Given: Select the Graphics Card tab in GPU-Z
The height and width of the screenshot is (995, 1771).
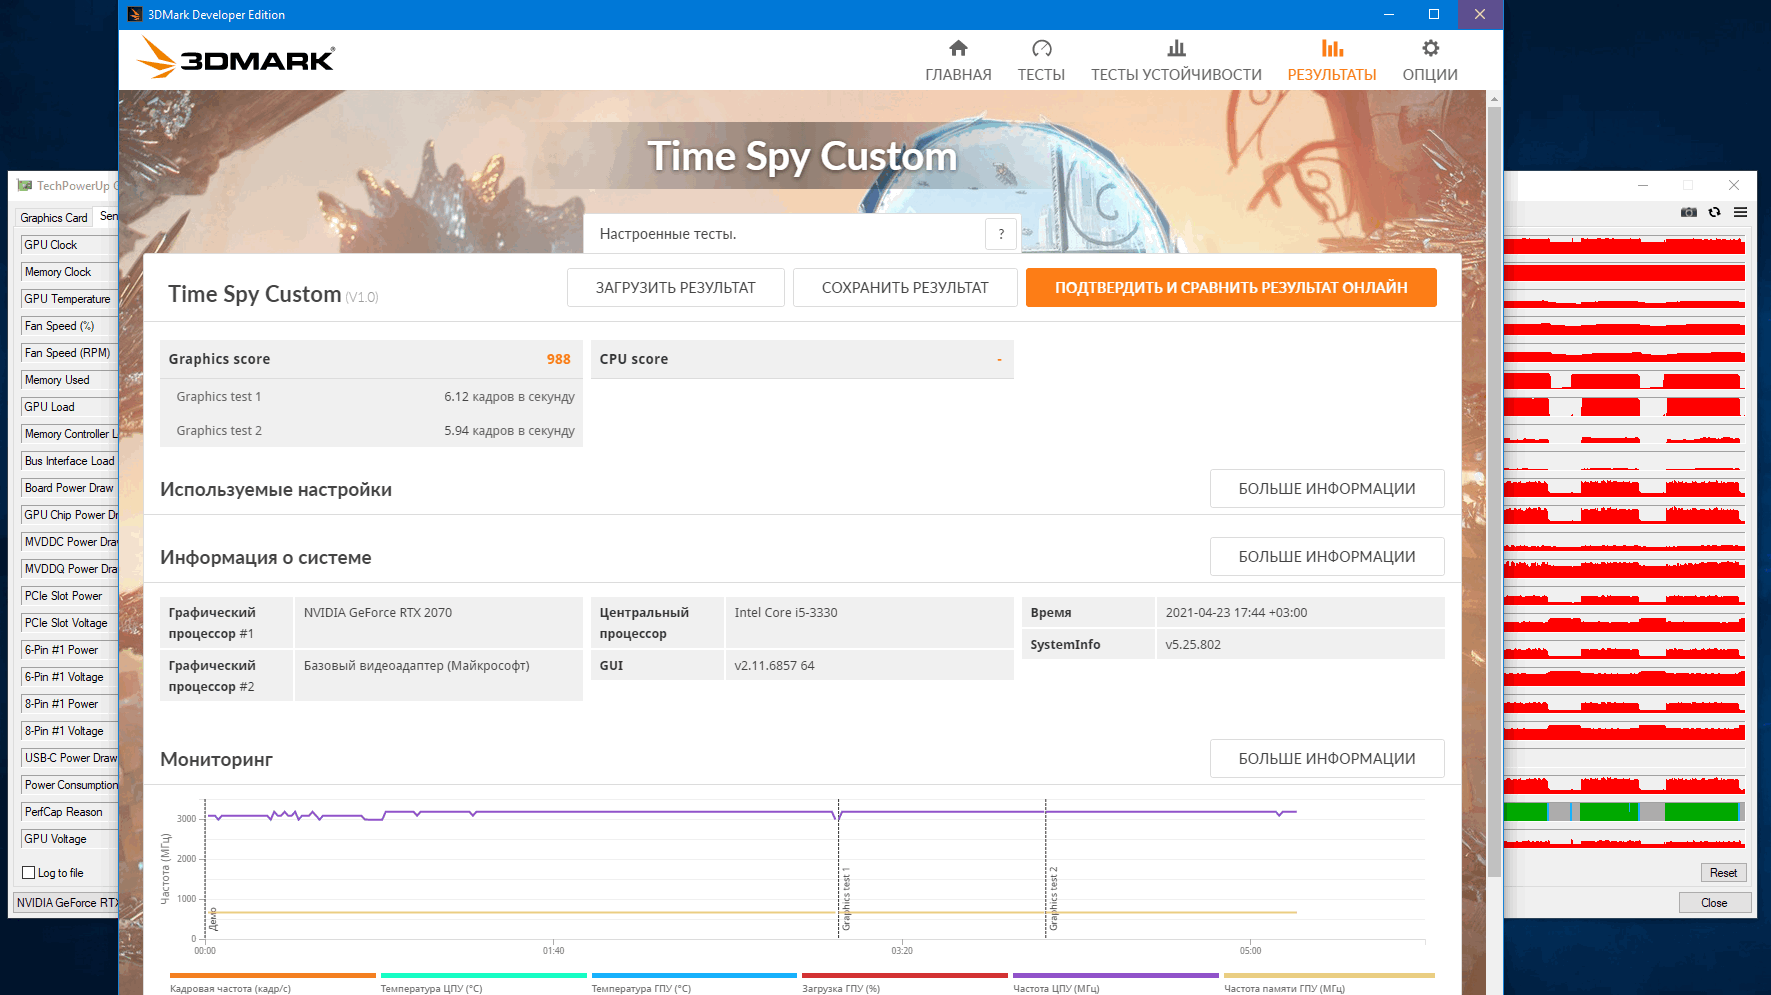Looking at the screenshot, I should tap(54, 218).
